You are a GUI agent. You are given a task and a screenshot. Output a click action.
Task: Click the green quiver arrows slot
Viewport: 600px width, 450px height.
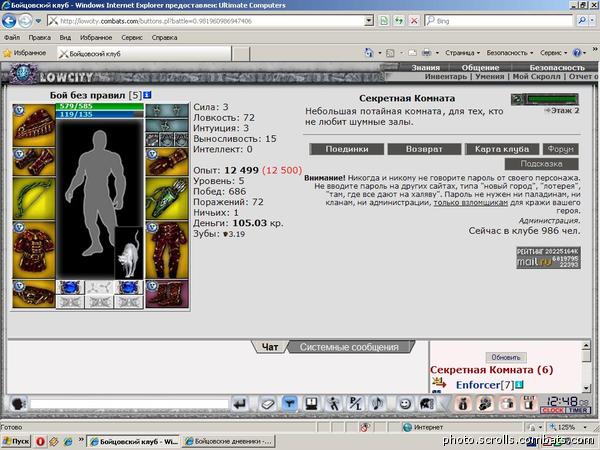tap(167, 199)
